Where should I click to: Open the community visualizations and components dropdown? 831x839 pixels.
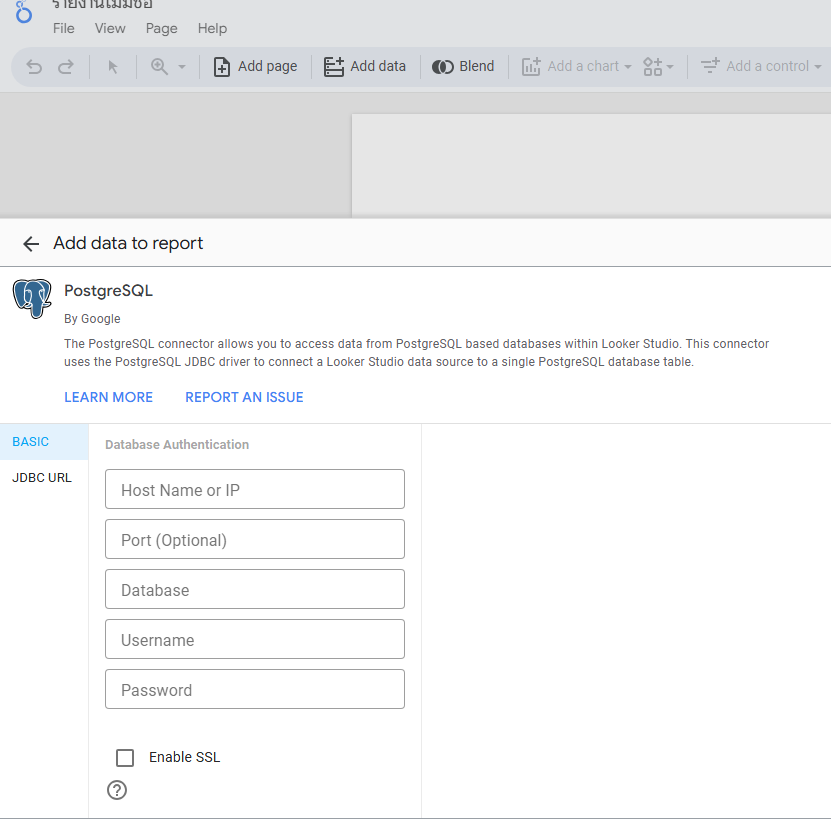tap(658, 67)
